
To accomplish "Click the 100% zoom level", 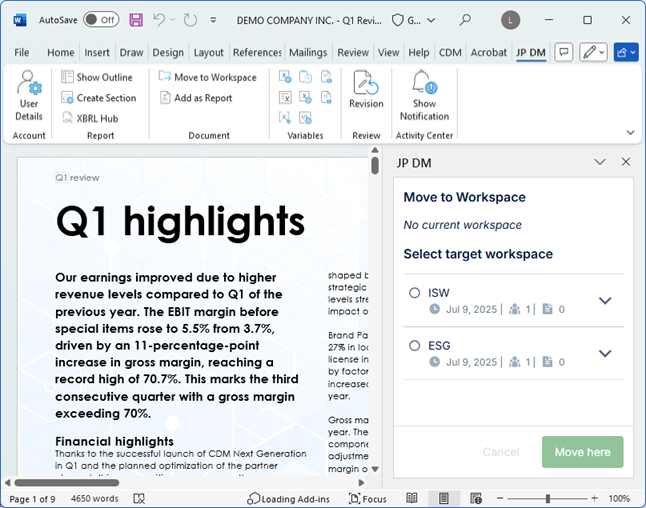I will [x=619, y=499].
